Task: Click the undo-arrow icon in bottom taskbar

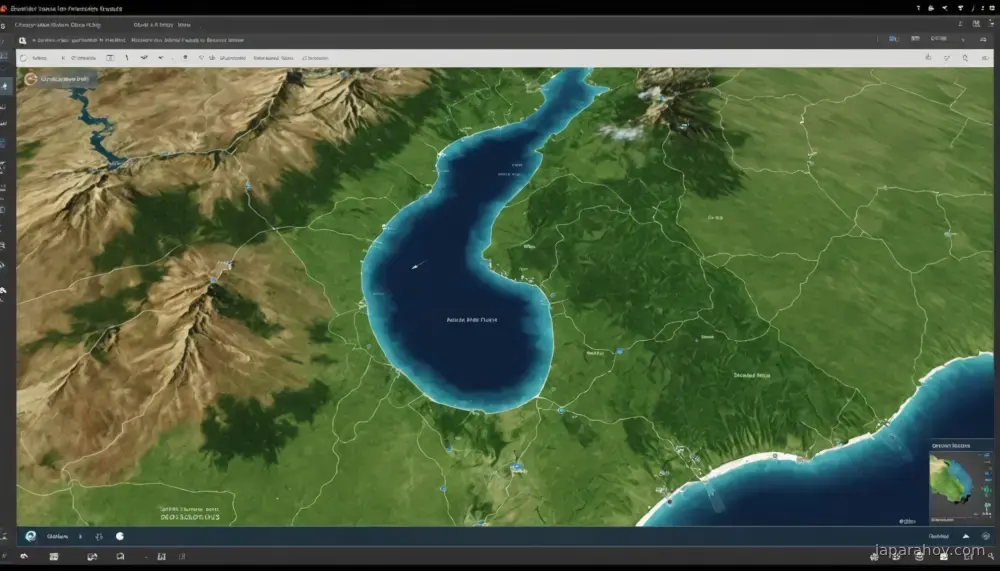Action: [x=24, y=557]
